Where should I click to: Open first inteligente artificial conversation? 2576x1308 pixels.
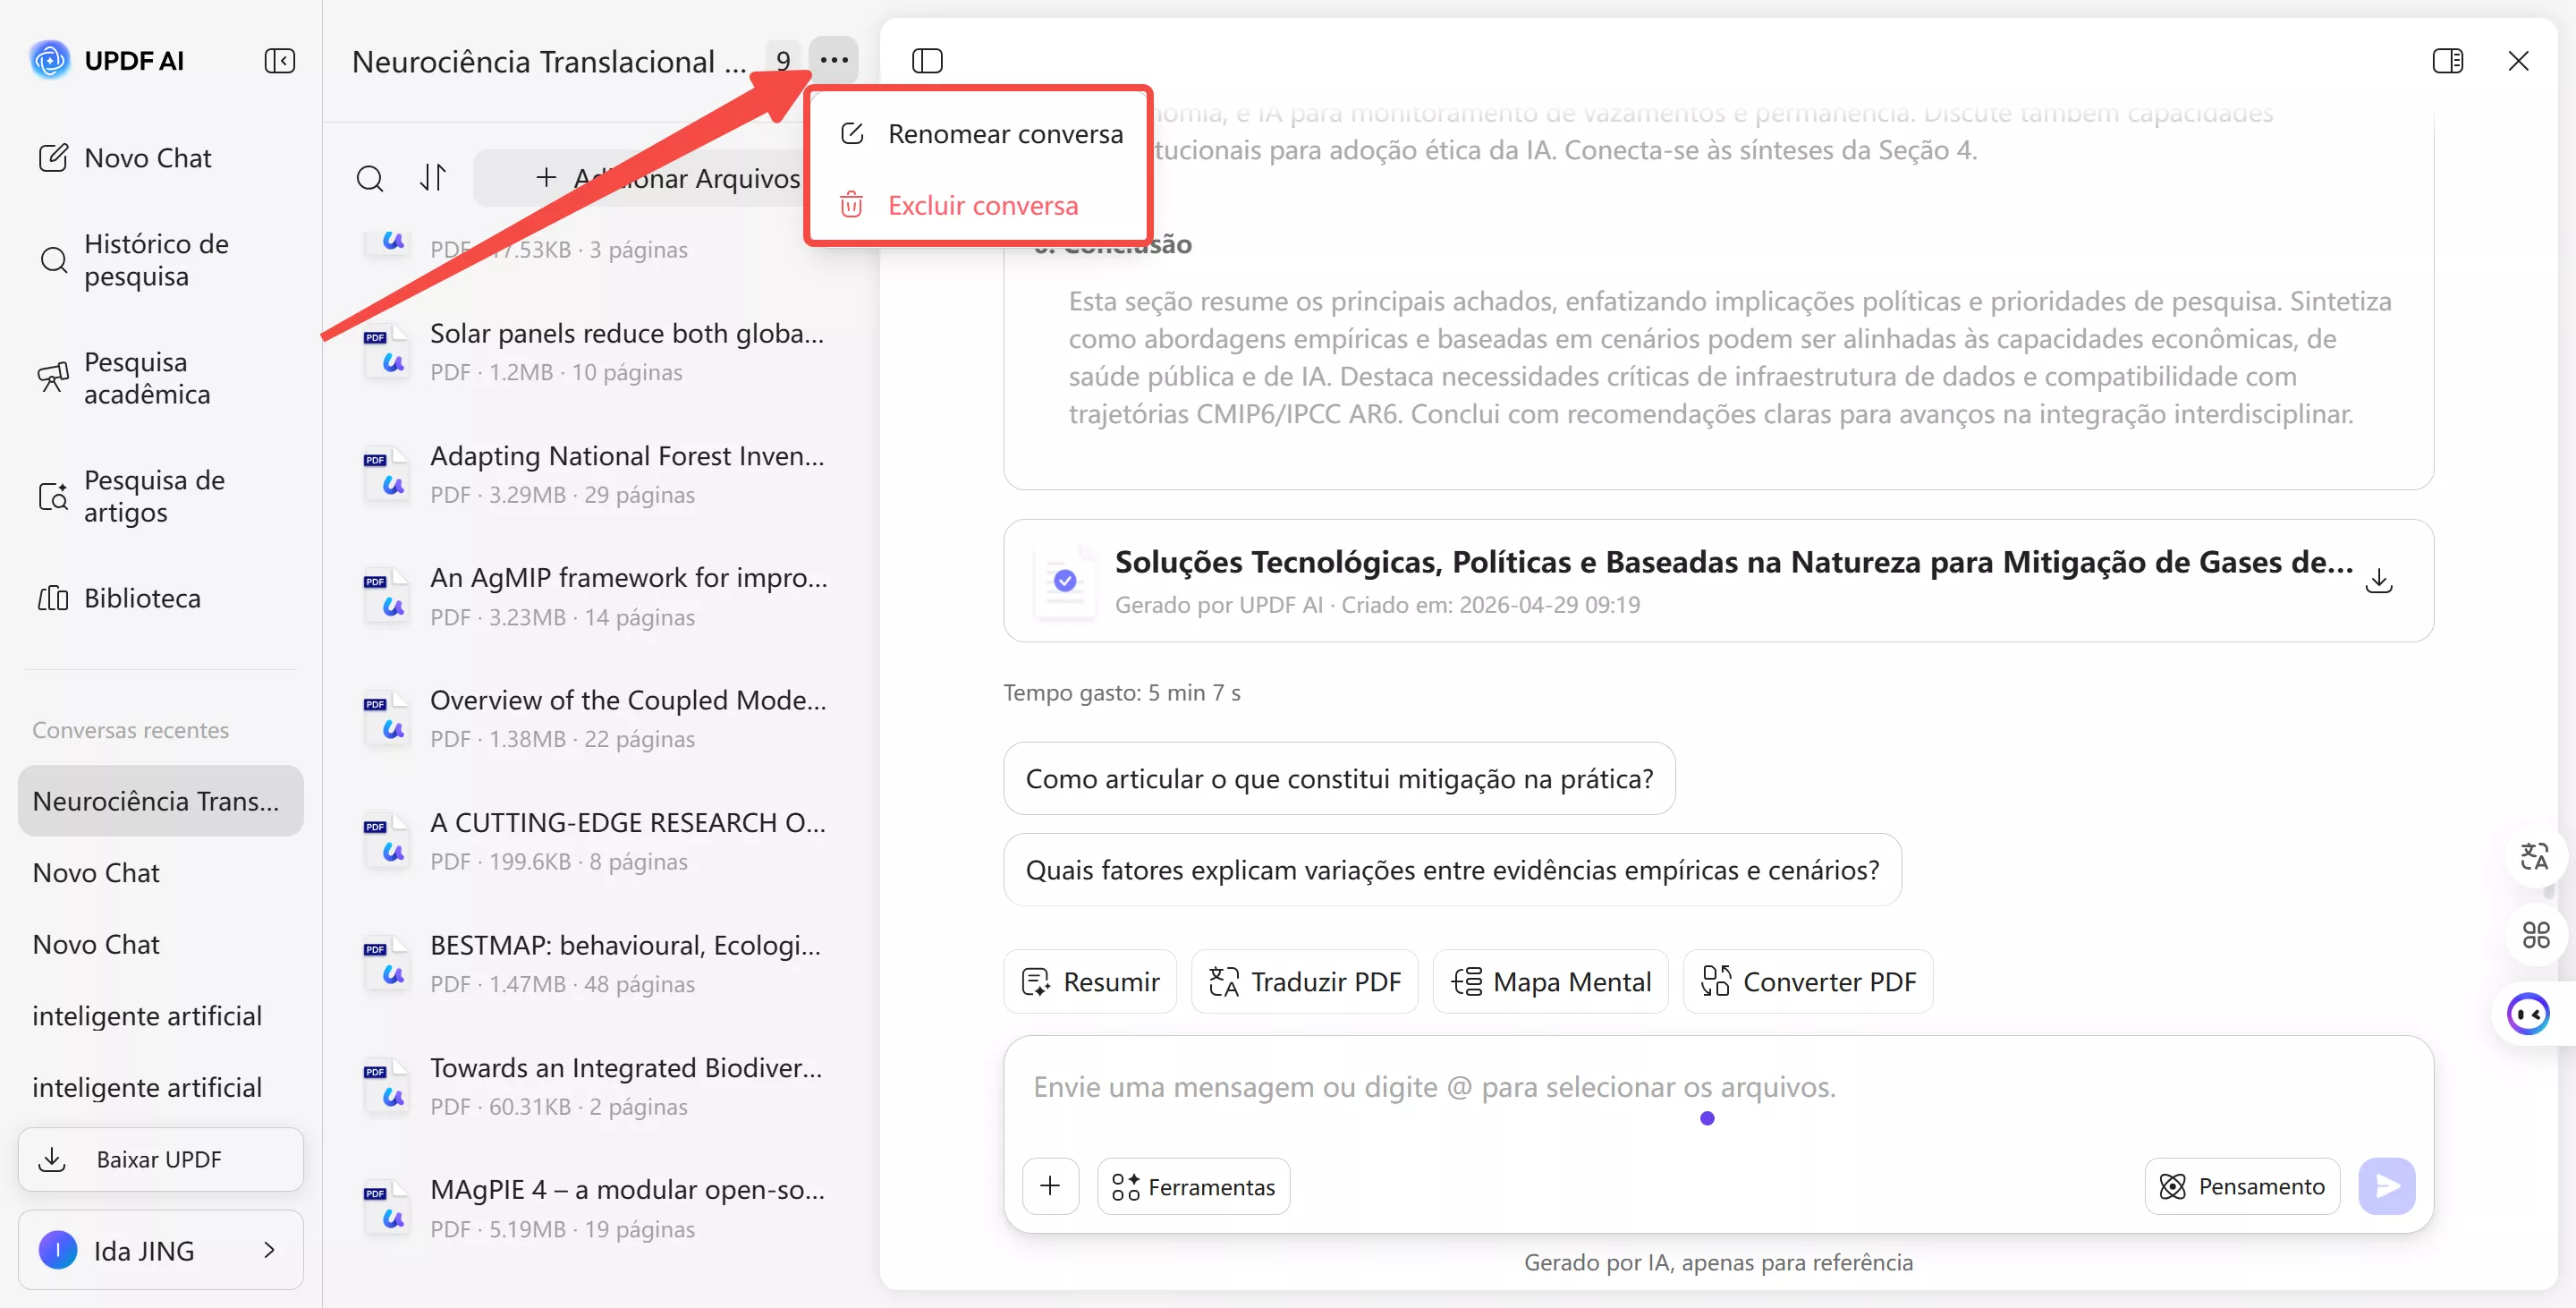point(160,1016)
